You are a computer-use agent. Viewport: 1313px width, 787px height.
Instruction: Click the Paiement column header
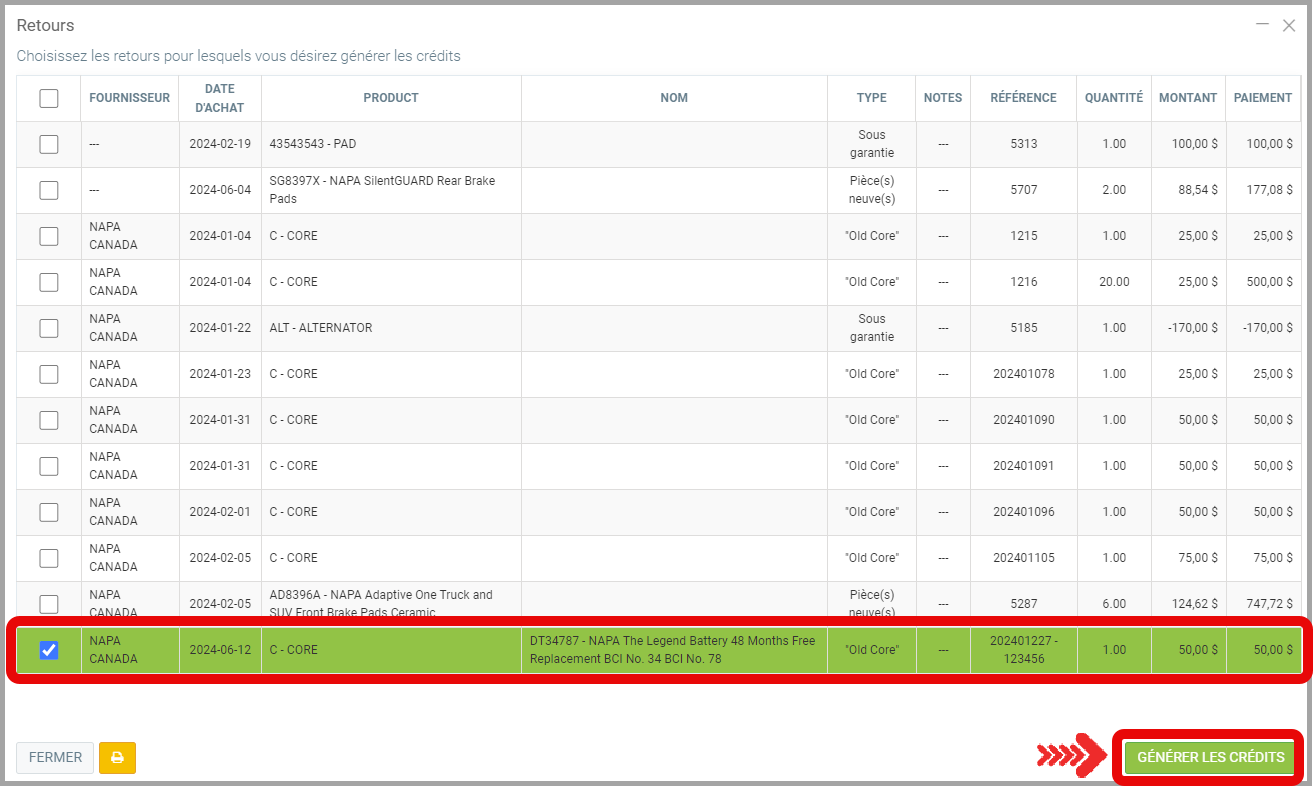1263,98
